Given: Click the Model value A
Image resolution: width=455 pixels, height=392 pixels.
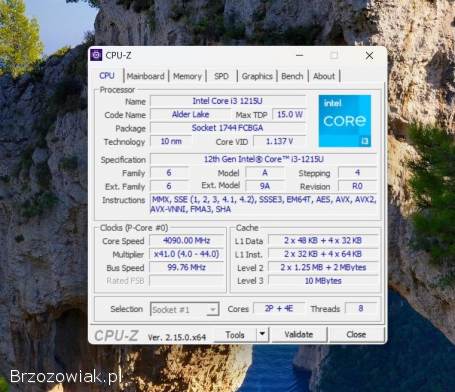Looking at the screenshot, I should pyautogui.click(x=265, y=173).
